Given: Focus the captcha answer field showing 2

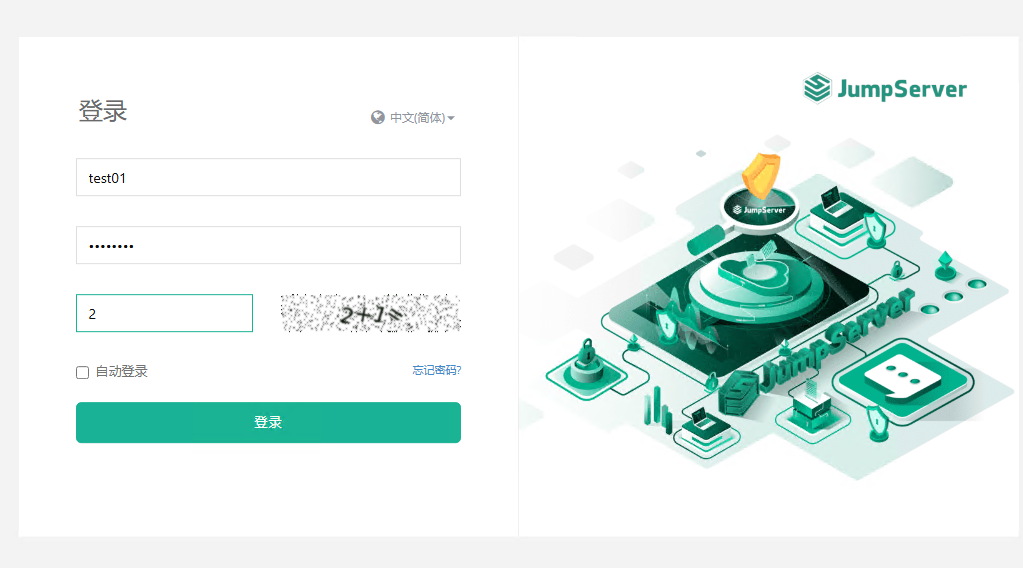Looking at the screenshot, I should pos(164,313).
